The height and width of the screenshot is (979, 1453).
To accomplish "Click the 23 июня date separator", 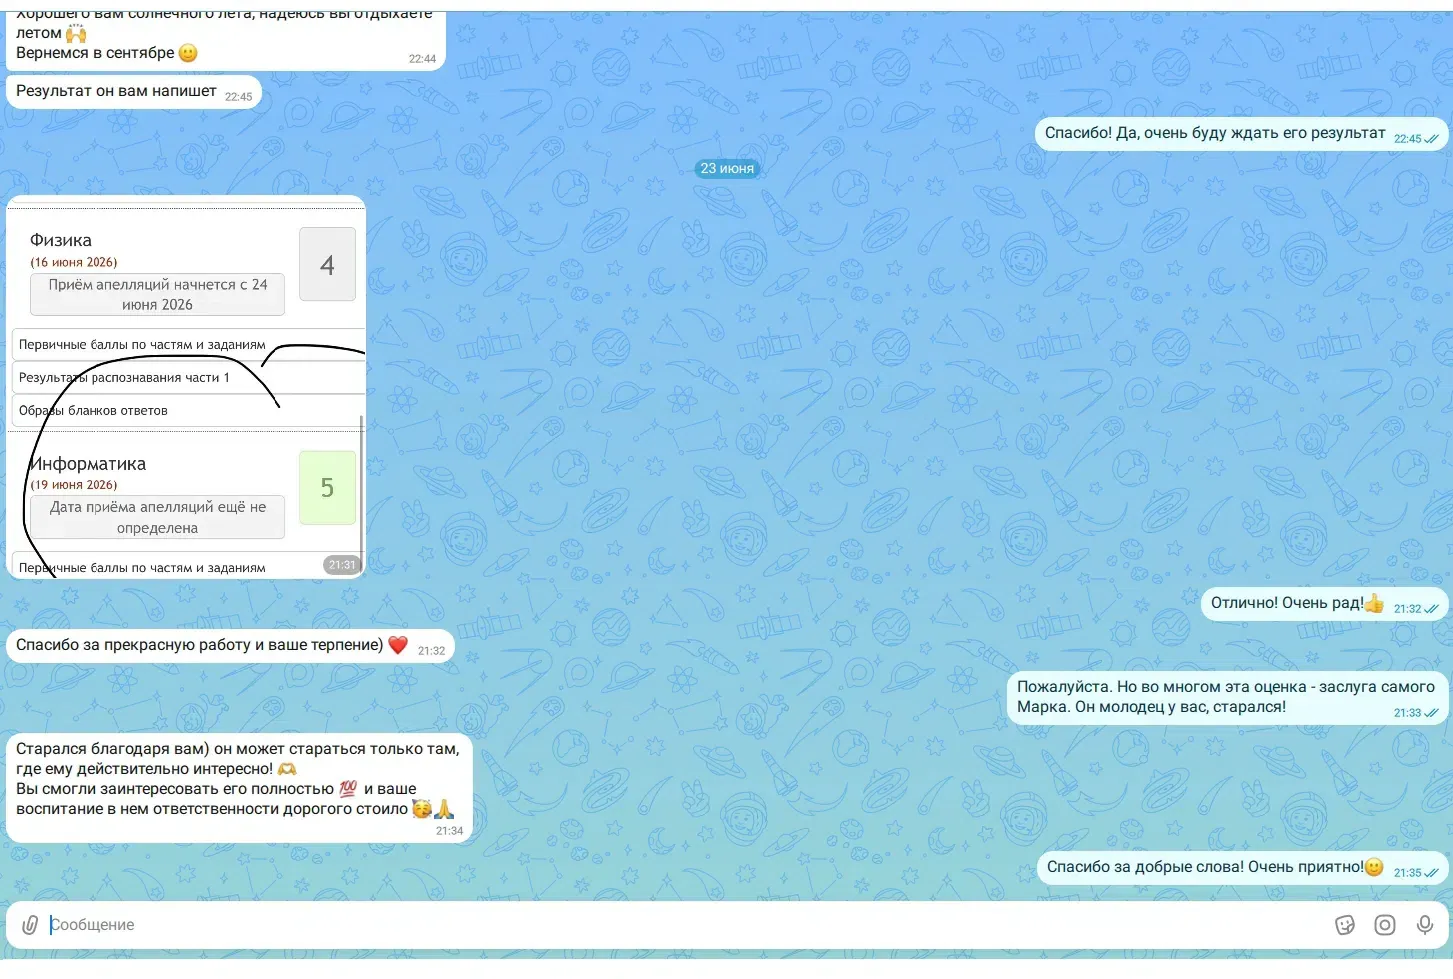I will tap(727, 168).
